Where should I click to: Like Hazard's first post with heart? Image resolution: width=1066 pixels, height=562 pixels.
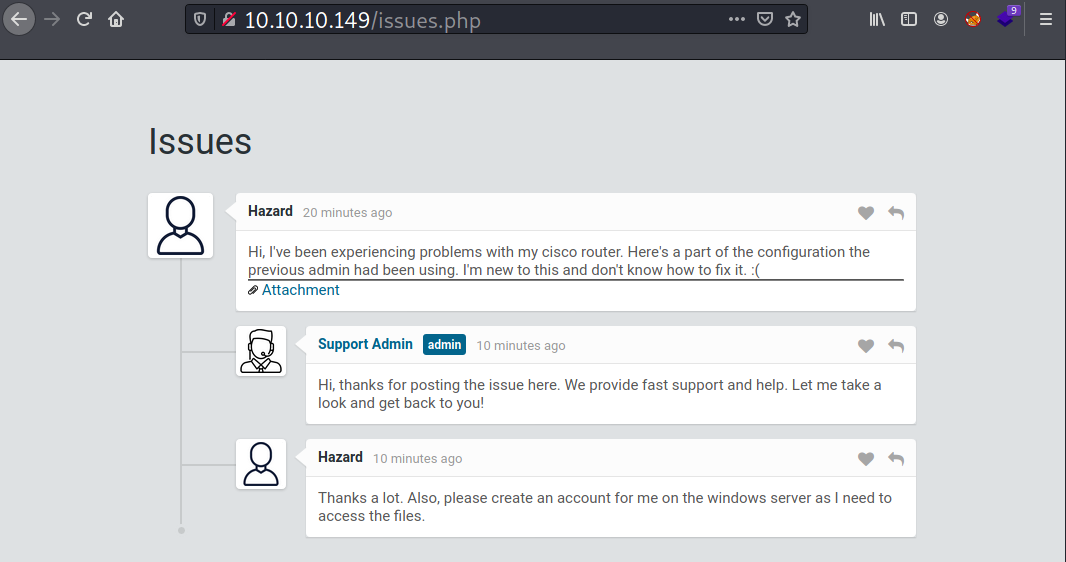[866, 213]
